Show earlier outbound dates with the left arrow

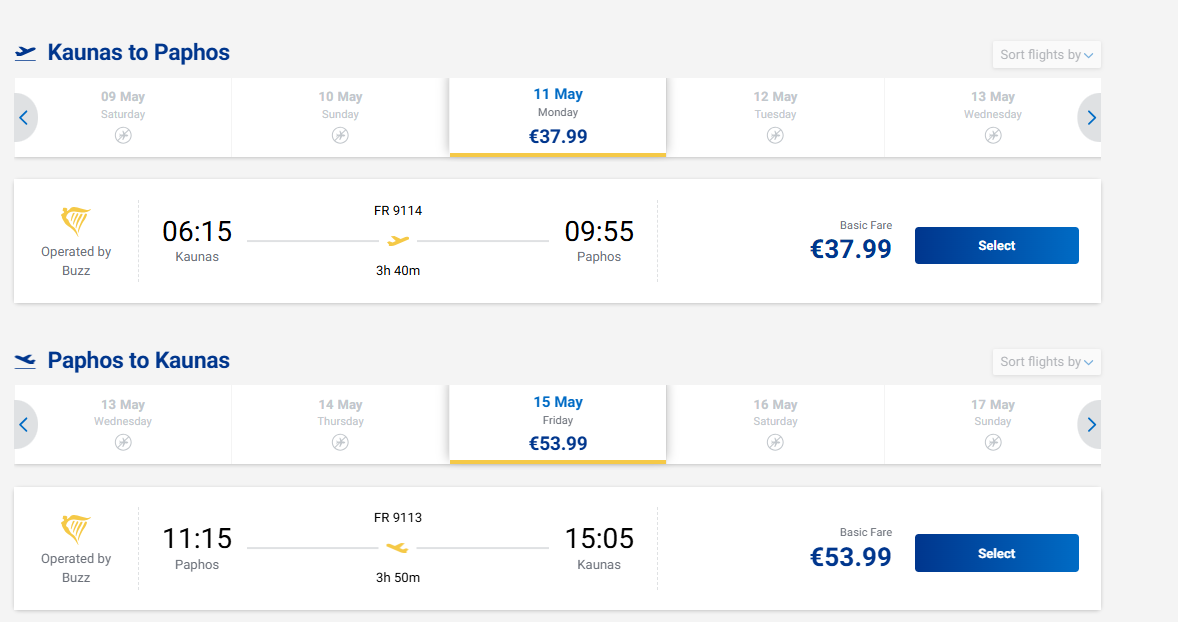point(23,118)
